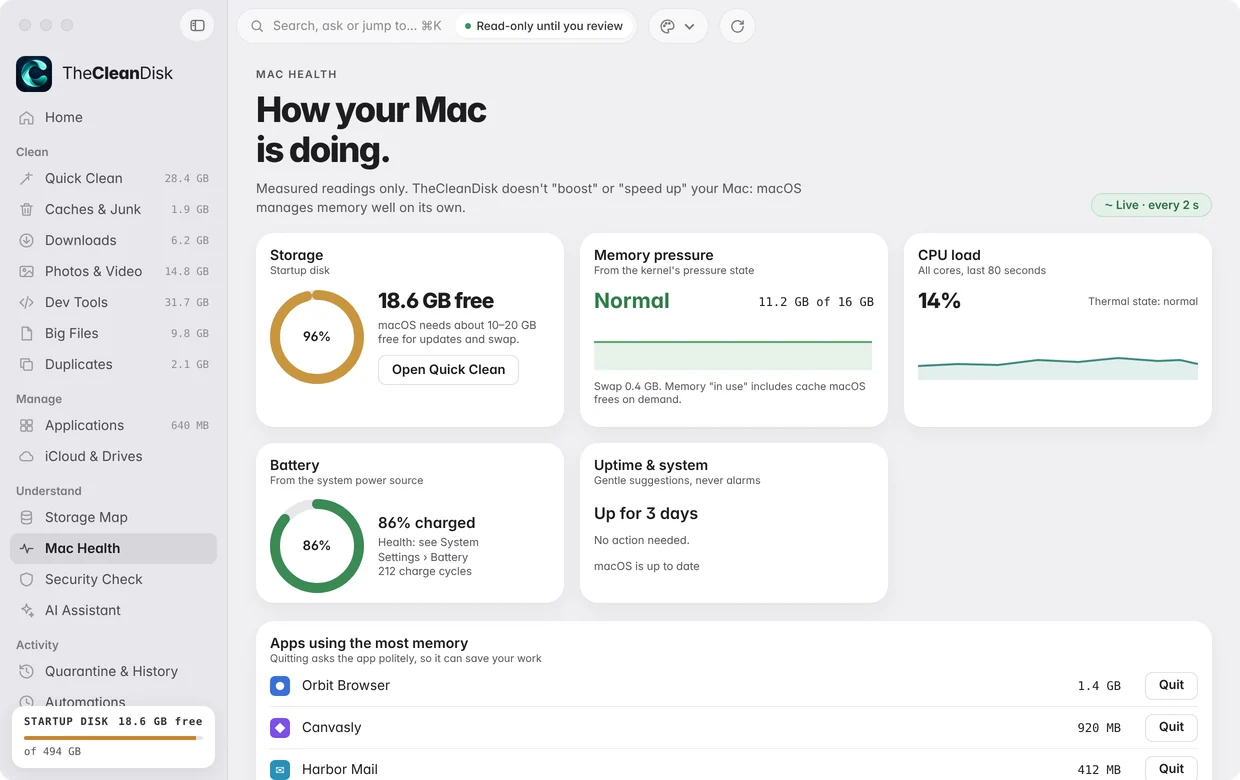Click TheCleanDisk app logo
The height and width of the screenshot is (780, 1240).
34,74
